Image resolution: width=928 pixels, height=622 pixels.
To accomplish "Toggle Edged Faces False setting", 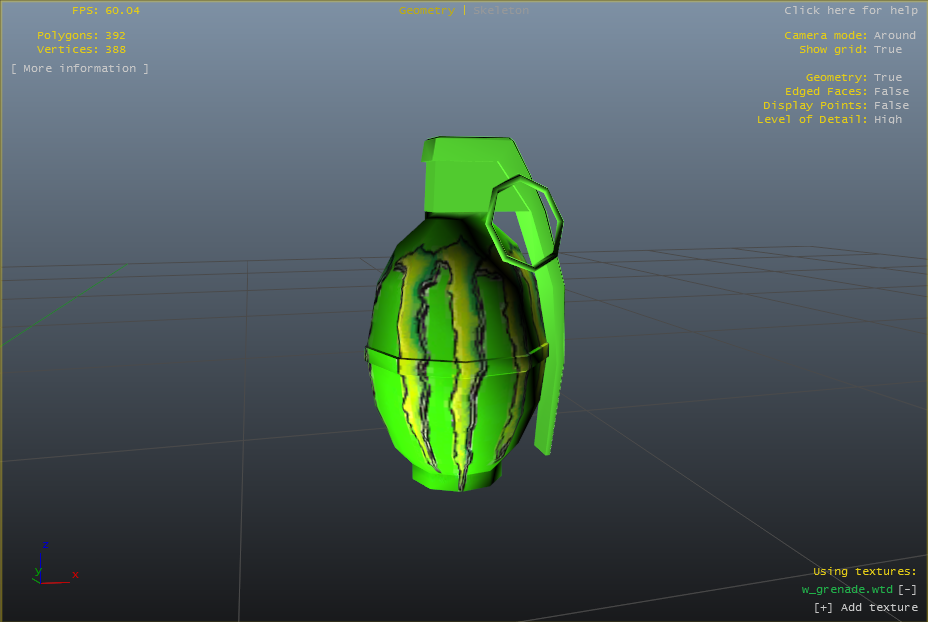I will pos(891,92).
